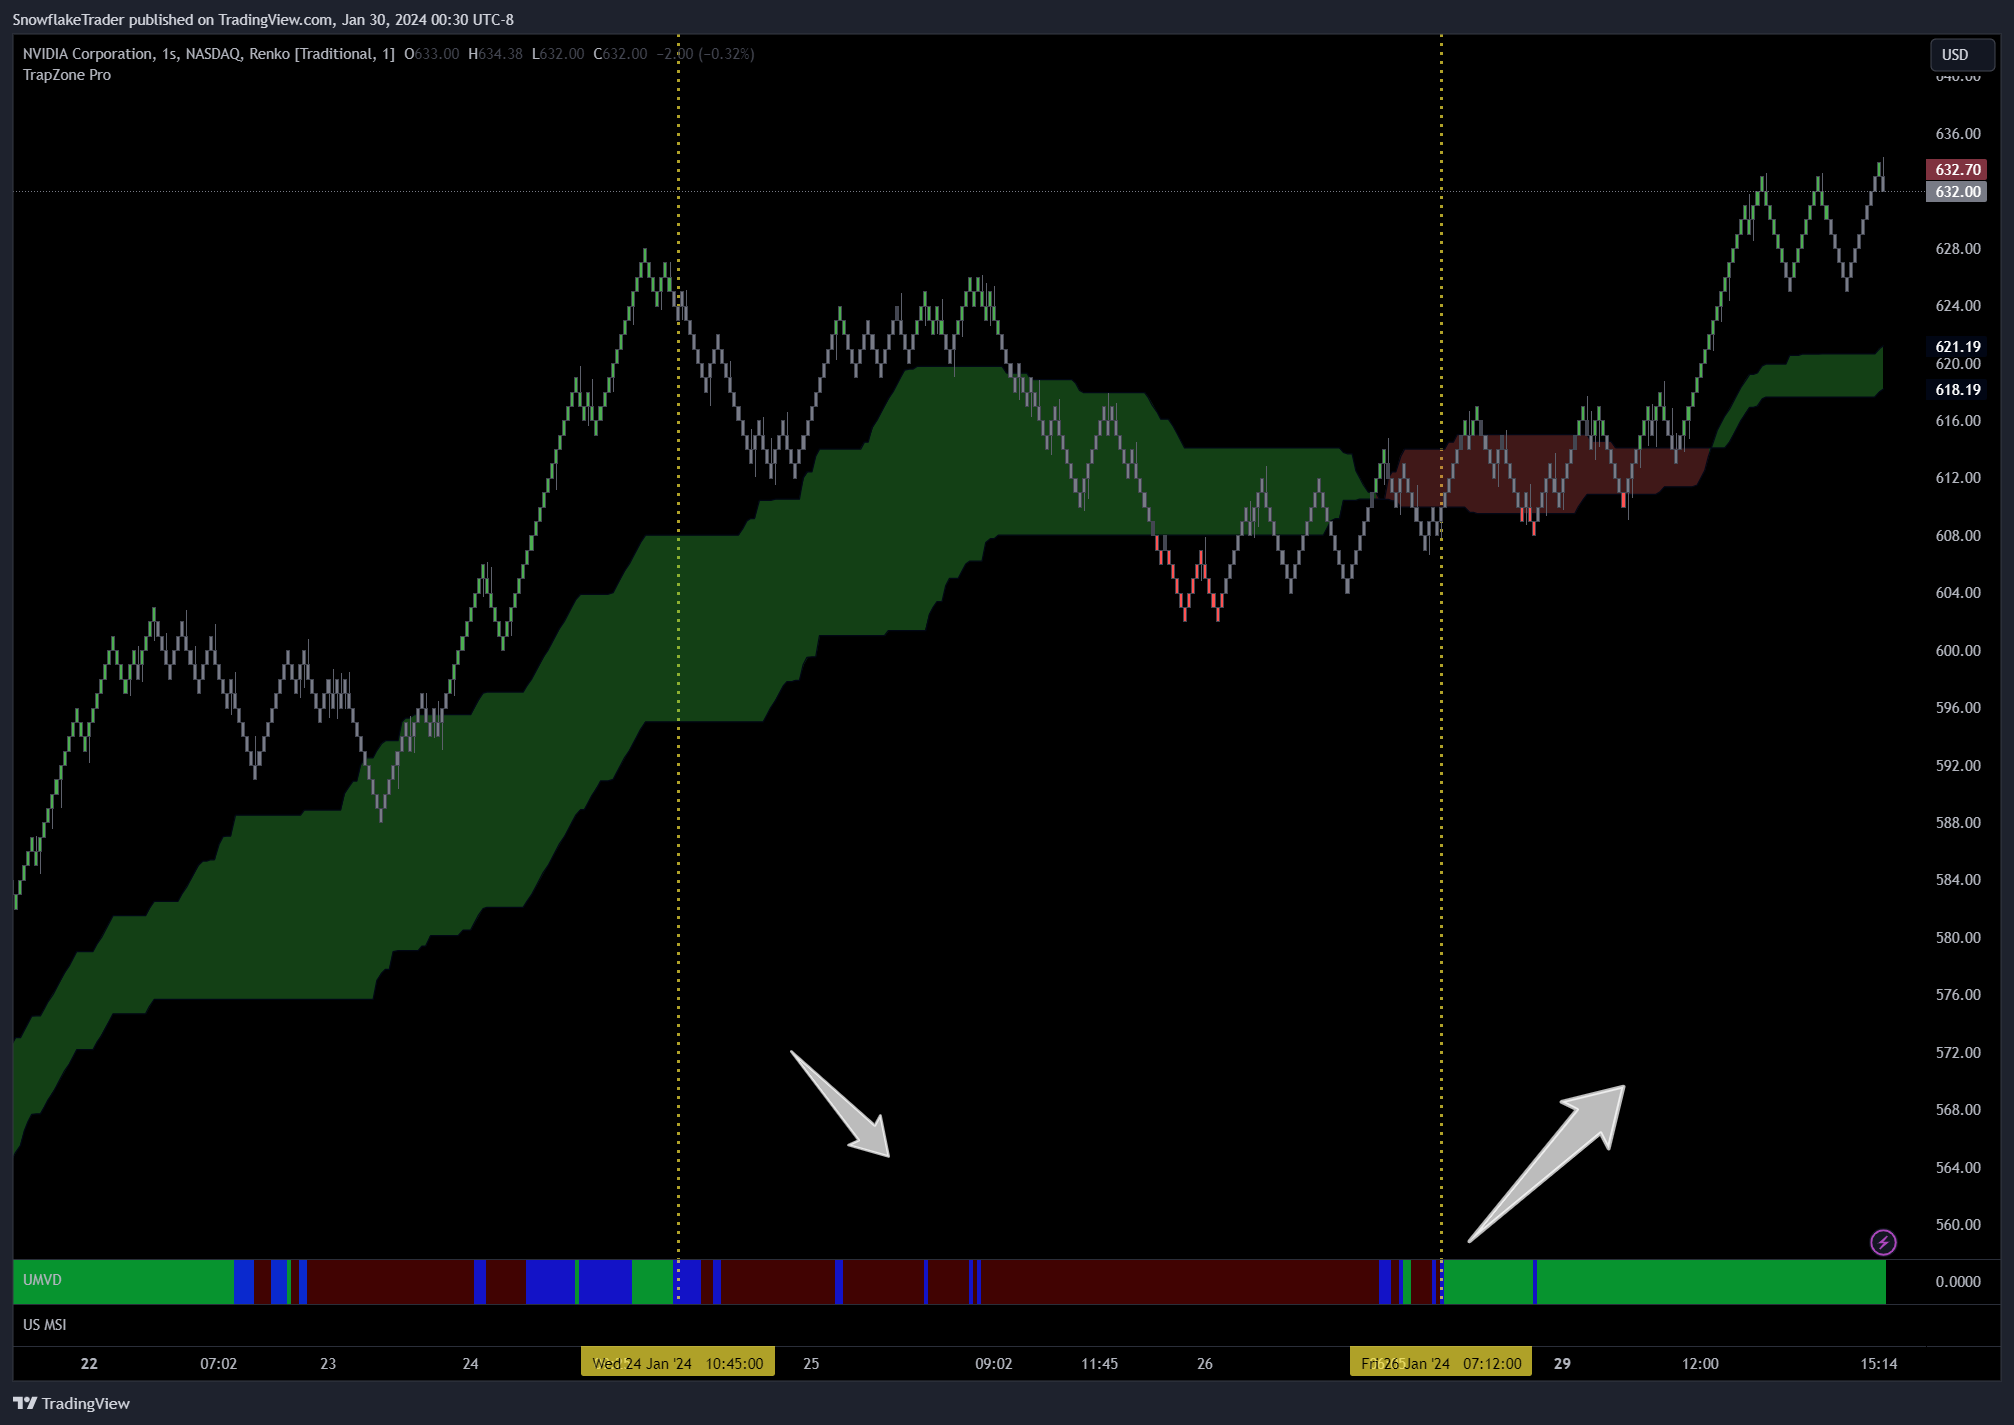The height and width of the screenshot is (1425, 2014).
Task: Click date 25 on time axis
Action: point(811,1364)
